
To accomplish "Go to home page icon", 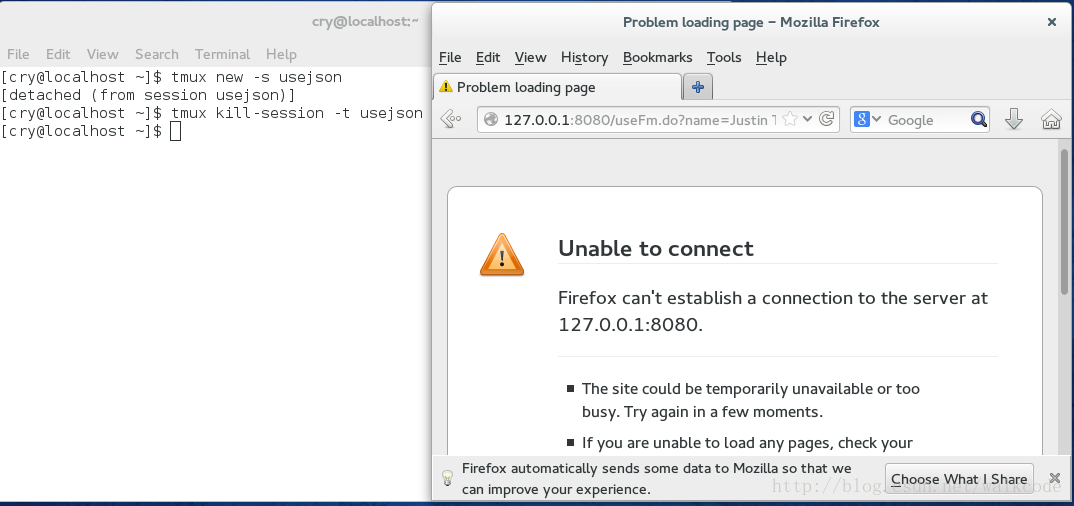I will 1051,119.
